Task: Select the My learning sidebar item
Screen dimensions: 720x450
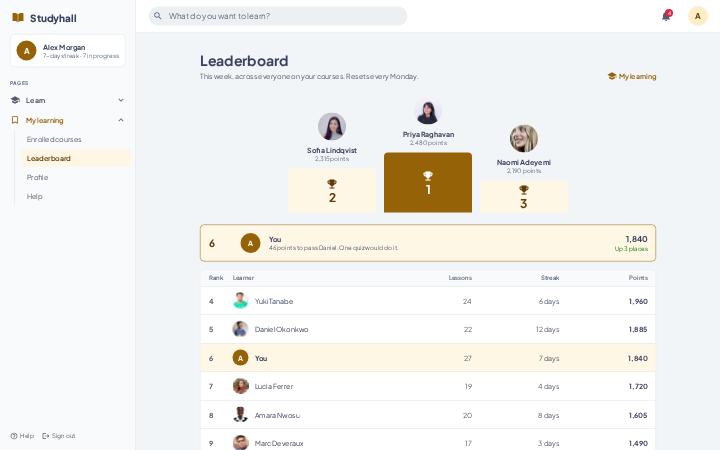Action: click(x=68, y=120)
